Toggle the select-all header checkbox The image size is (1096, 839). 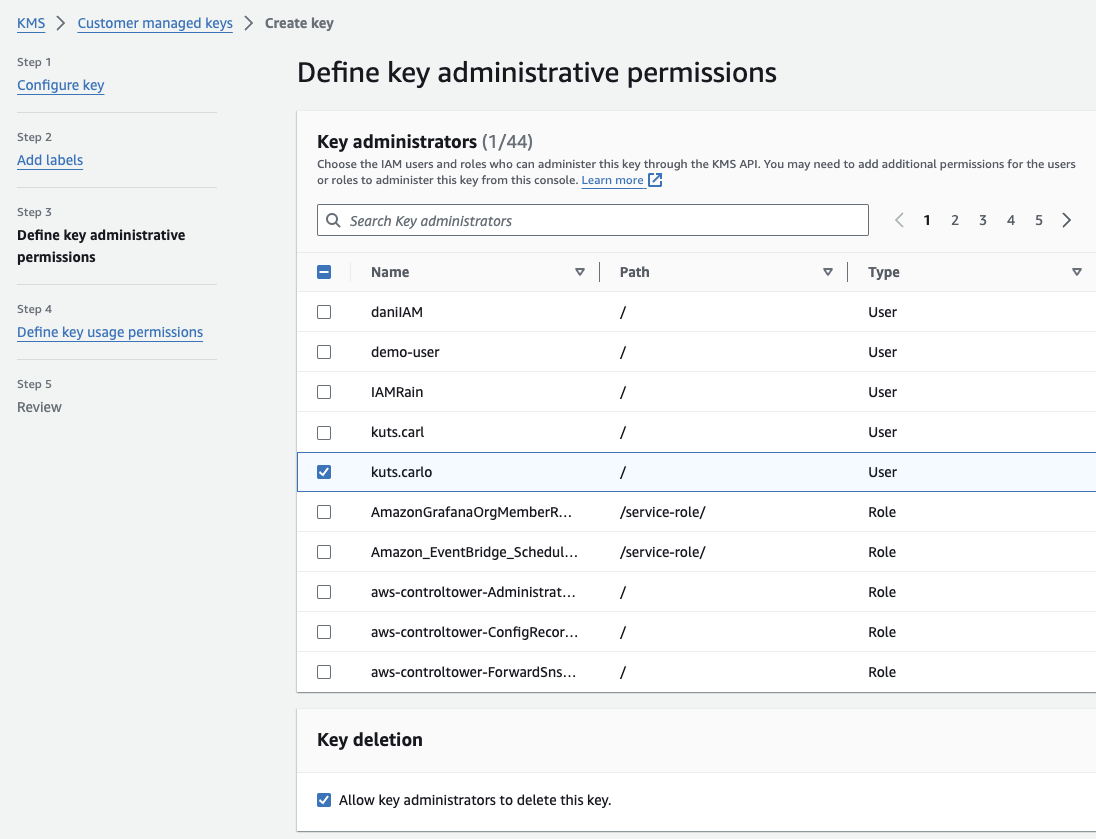coord(324,272)
